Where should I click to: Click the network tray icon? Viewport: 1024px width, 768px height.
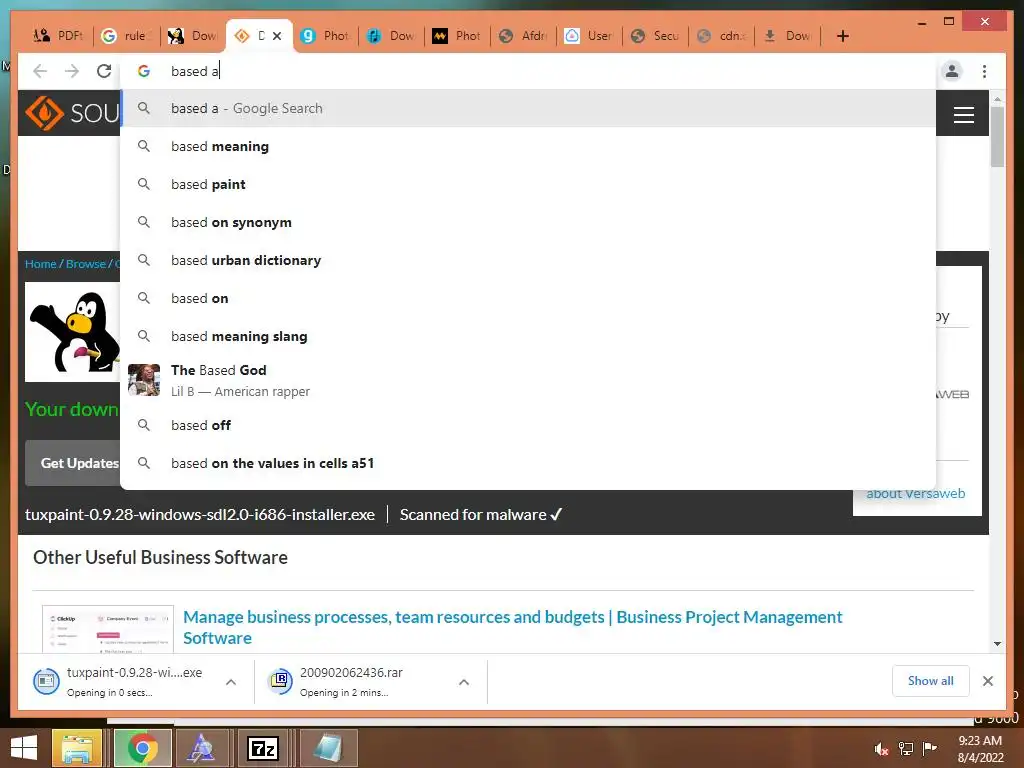pos(906,749)
